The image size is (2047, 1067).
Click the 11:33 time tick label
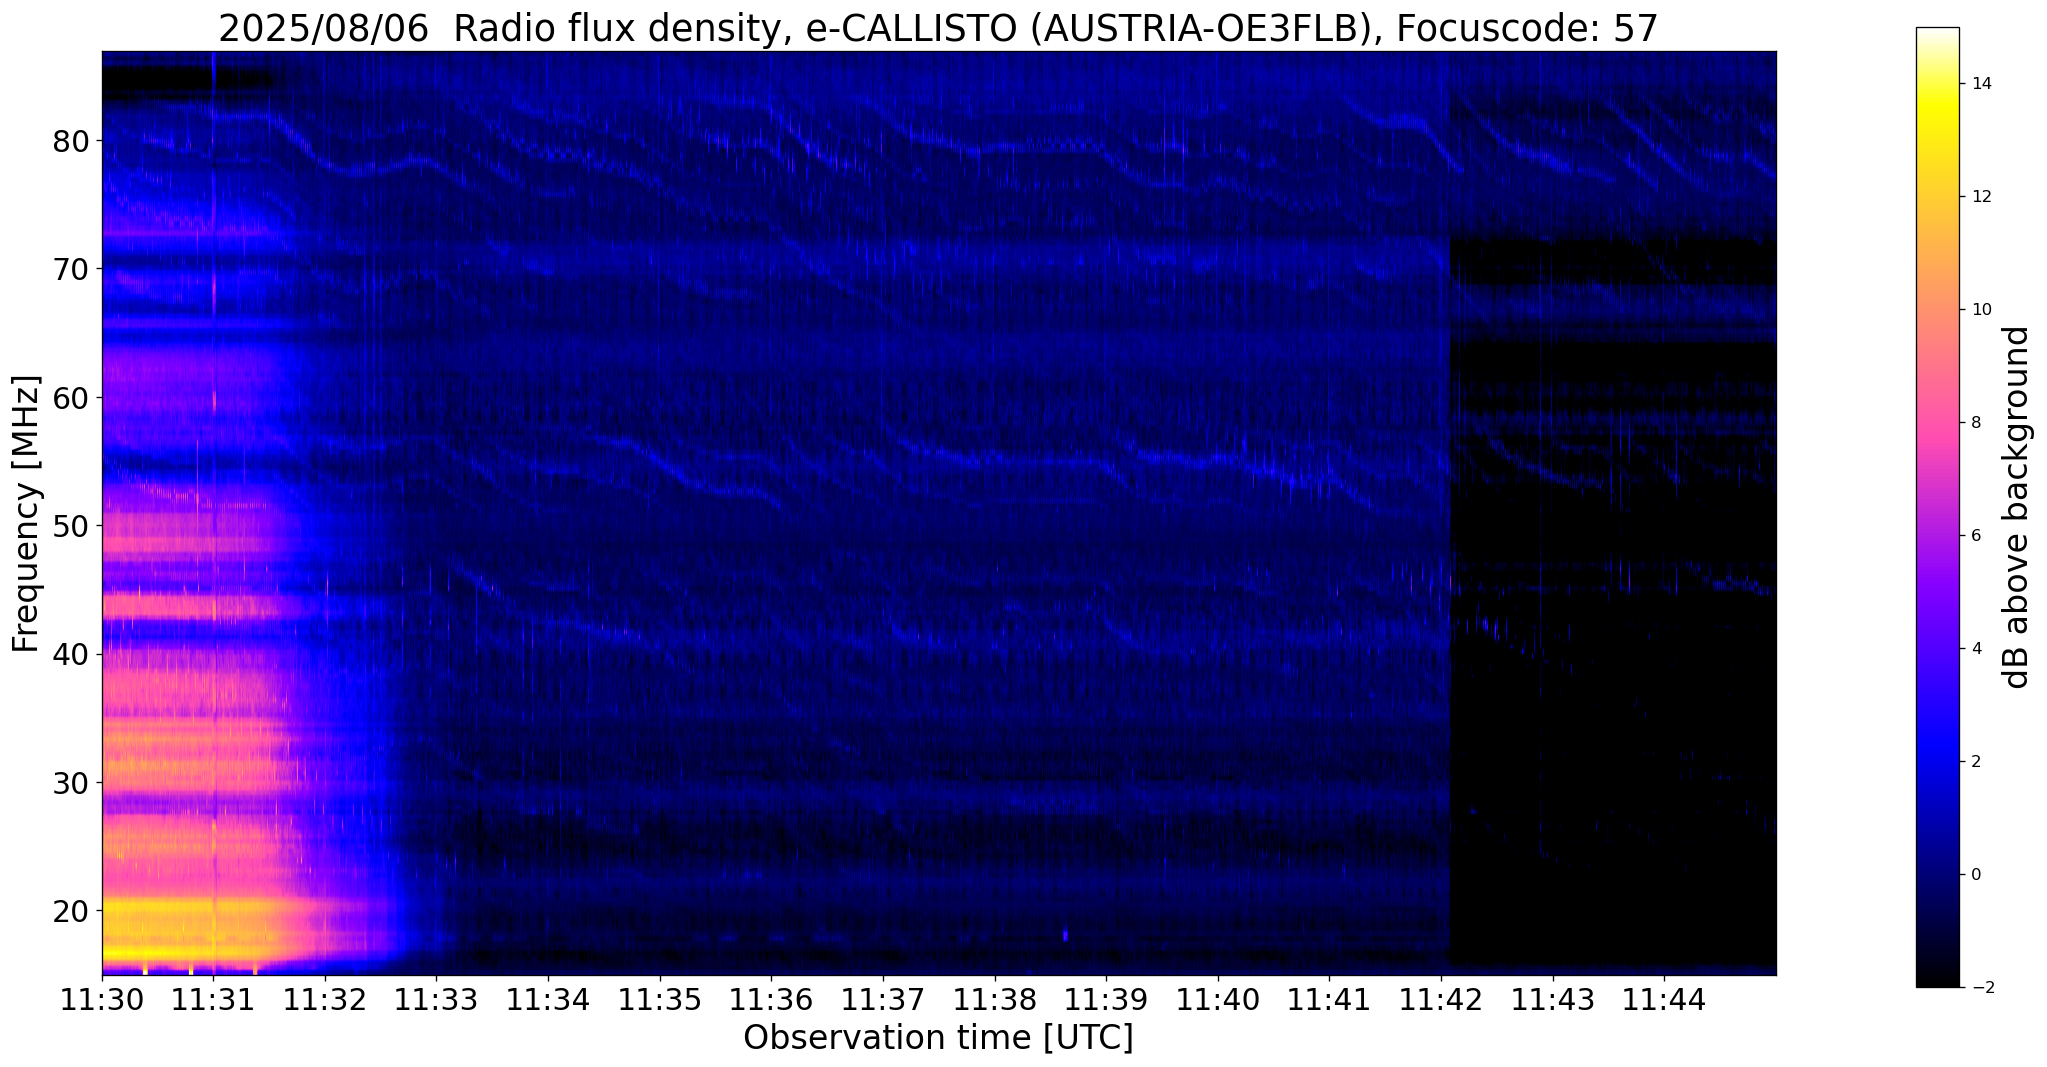[x=436, y=999]
